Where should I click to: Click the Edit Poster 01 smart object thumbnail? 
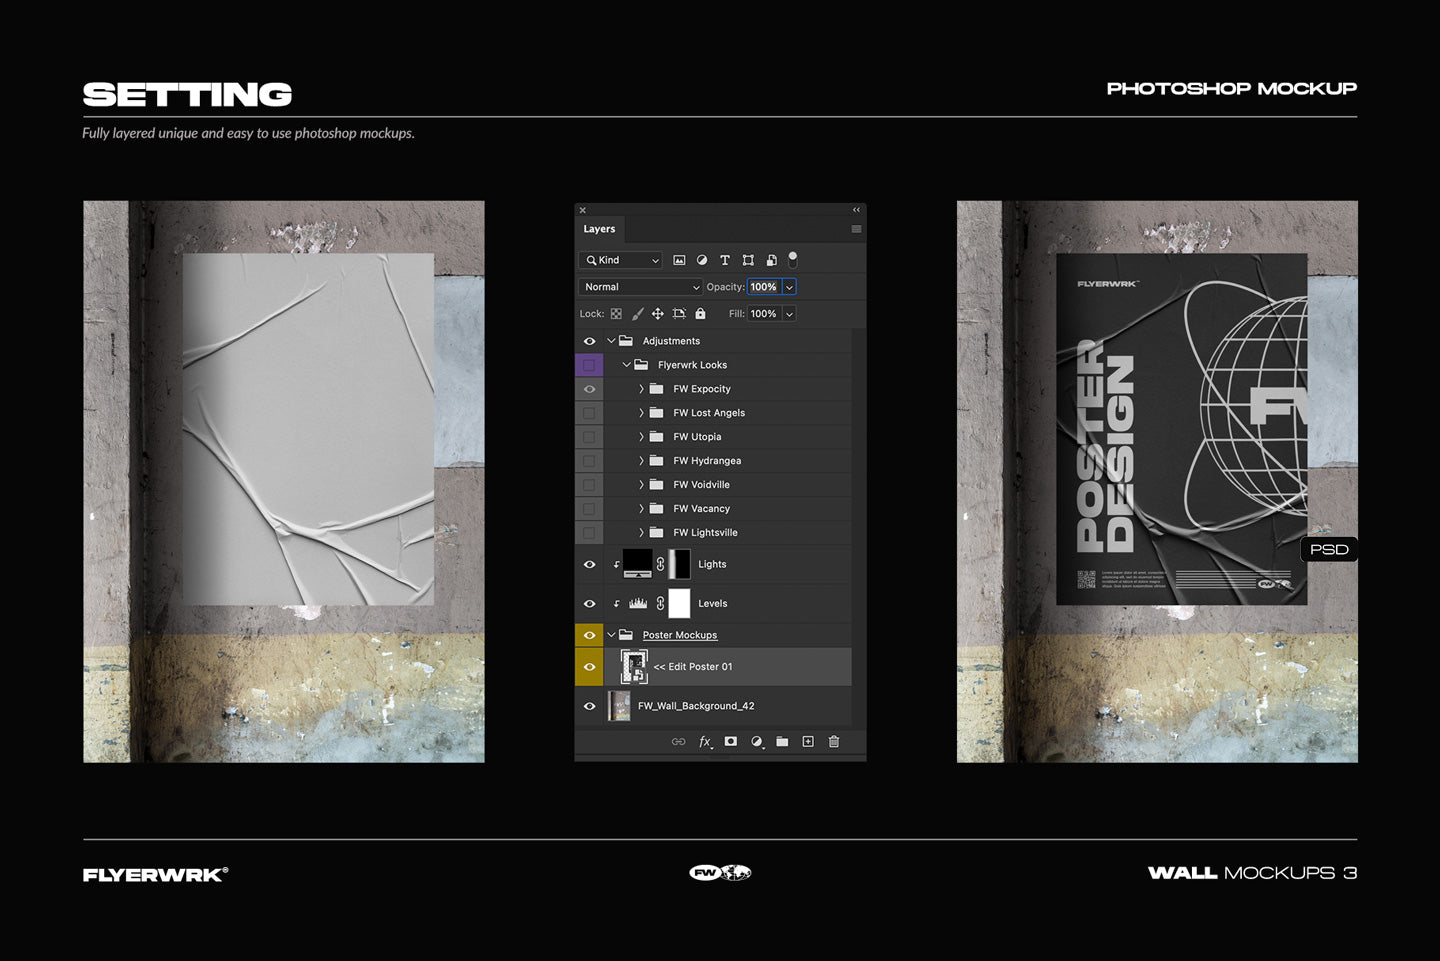pos(633,667)
